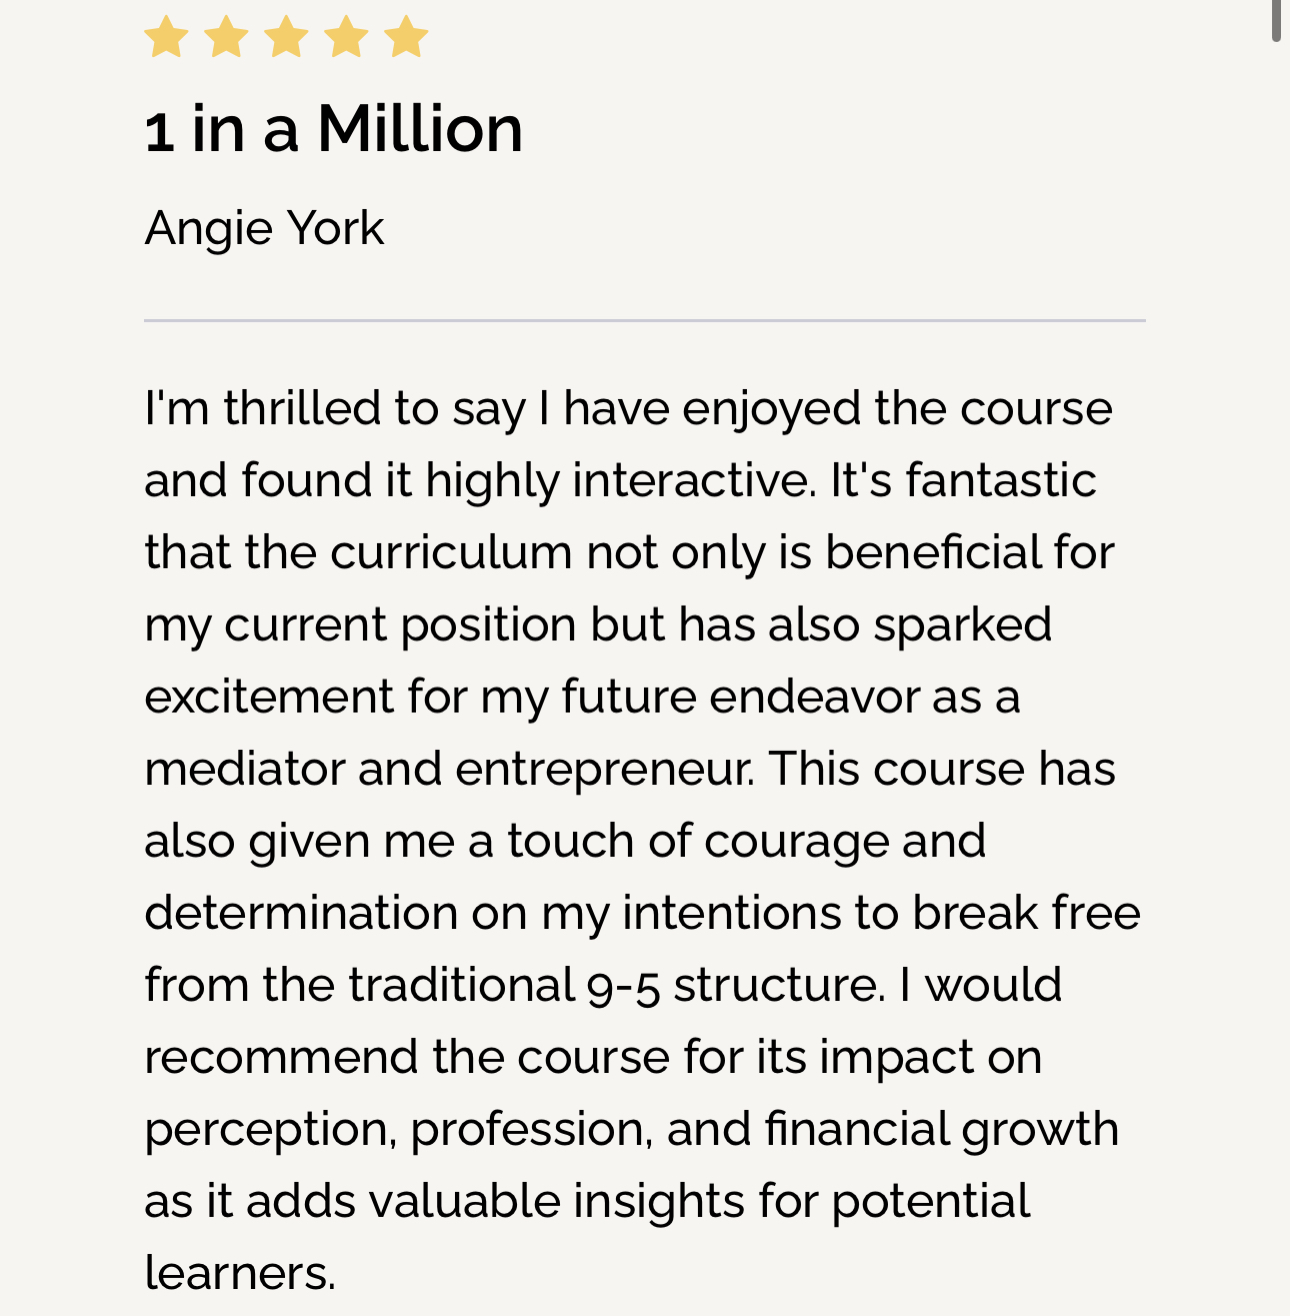Click the reviewer name Angie York

click(264, 228)
